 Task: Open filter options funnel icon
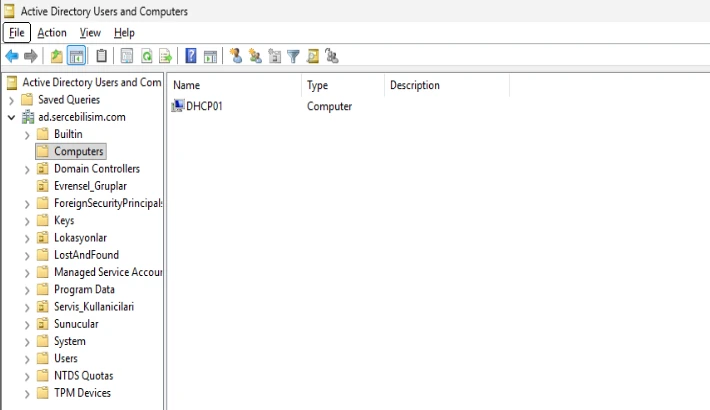(293, 56)
